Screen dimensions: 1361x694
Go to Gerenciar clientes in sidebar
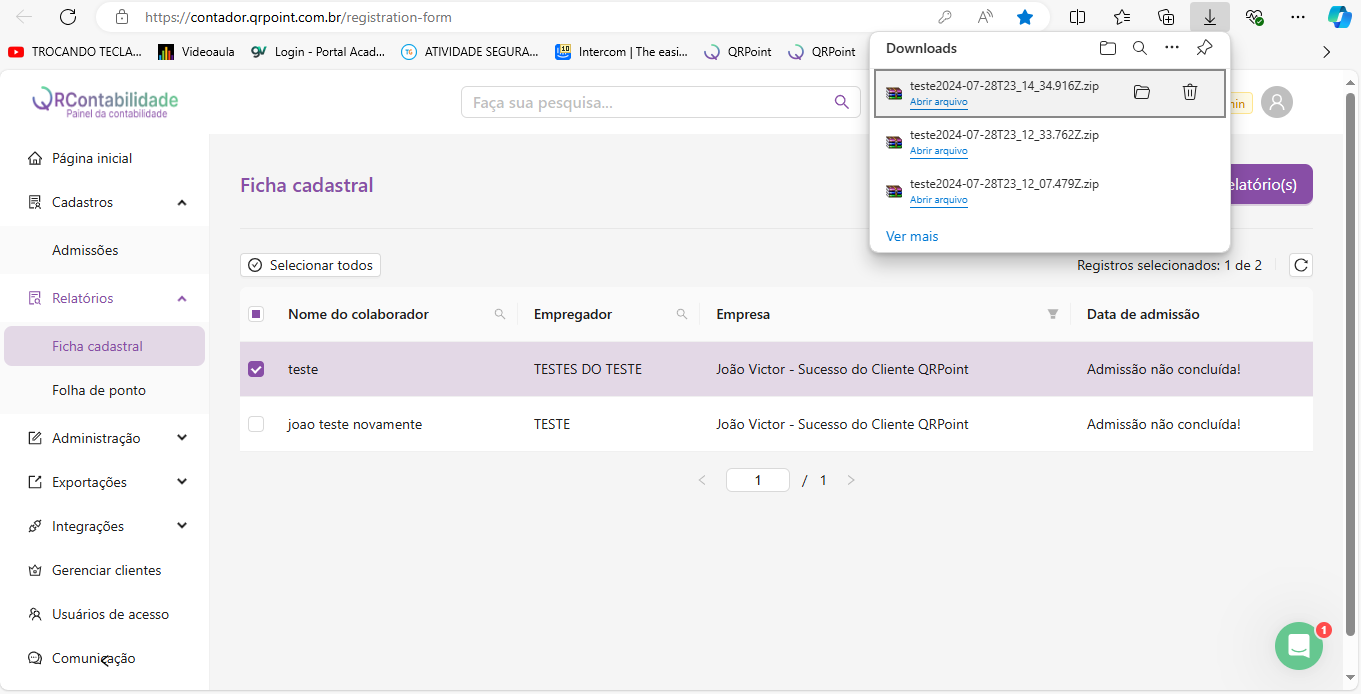(106, 570)
